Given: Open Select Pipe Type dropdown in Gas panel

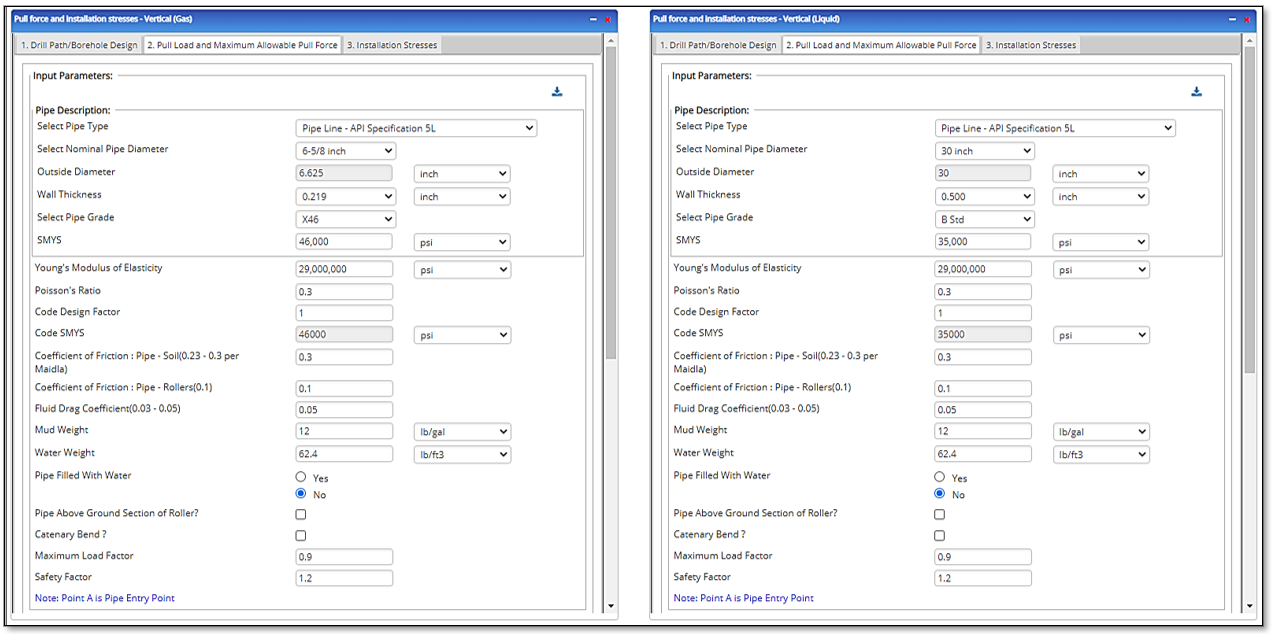Looking at the screenshot, I should click(x=416, y=128).
